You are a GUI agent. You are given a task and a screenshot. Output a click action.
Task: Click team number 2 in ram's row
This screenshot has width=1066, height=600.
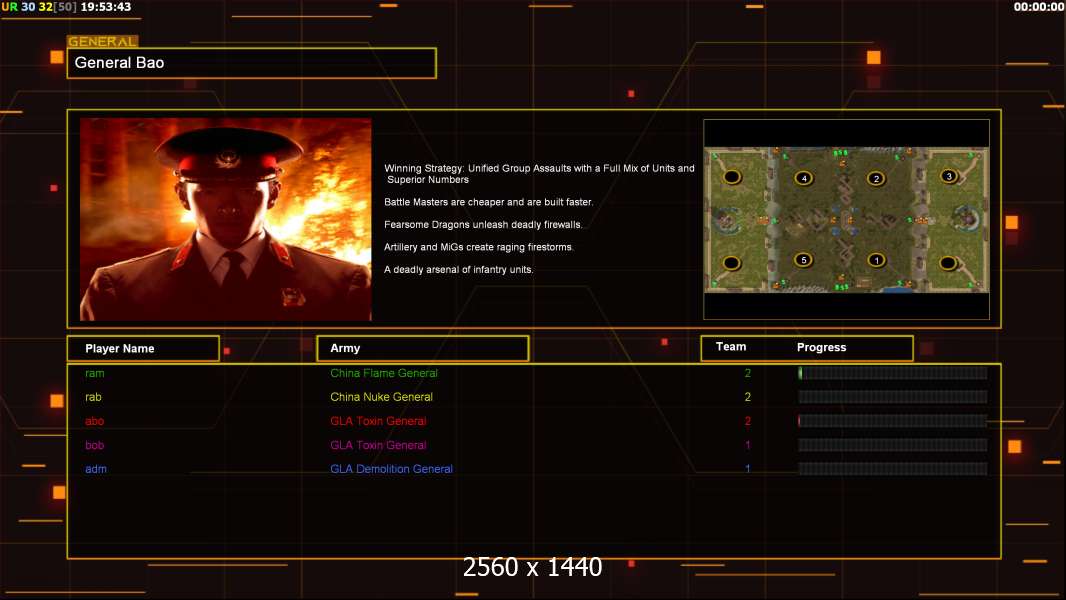pyautogui.click(x=748, y=373)
